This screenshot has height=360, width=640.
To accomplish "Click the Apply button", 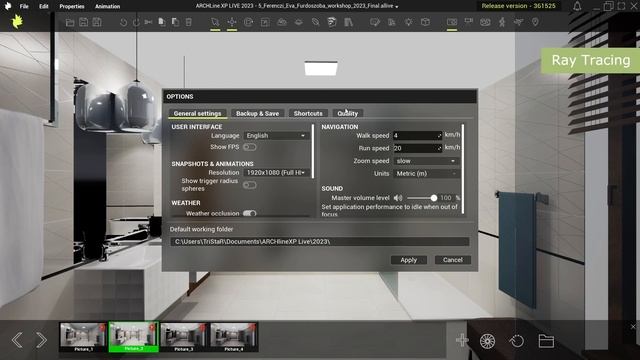I will click(x=409, y=260).
